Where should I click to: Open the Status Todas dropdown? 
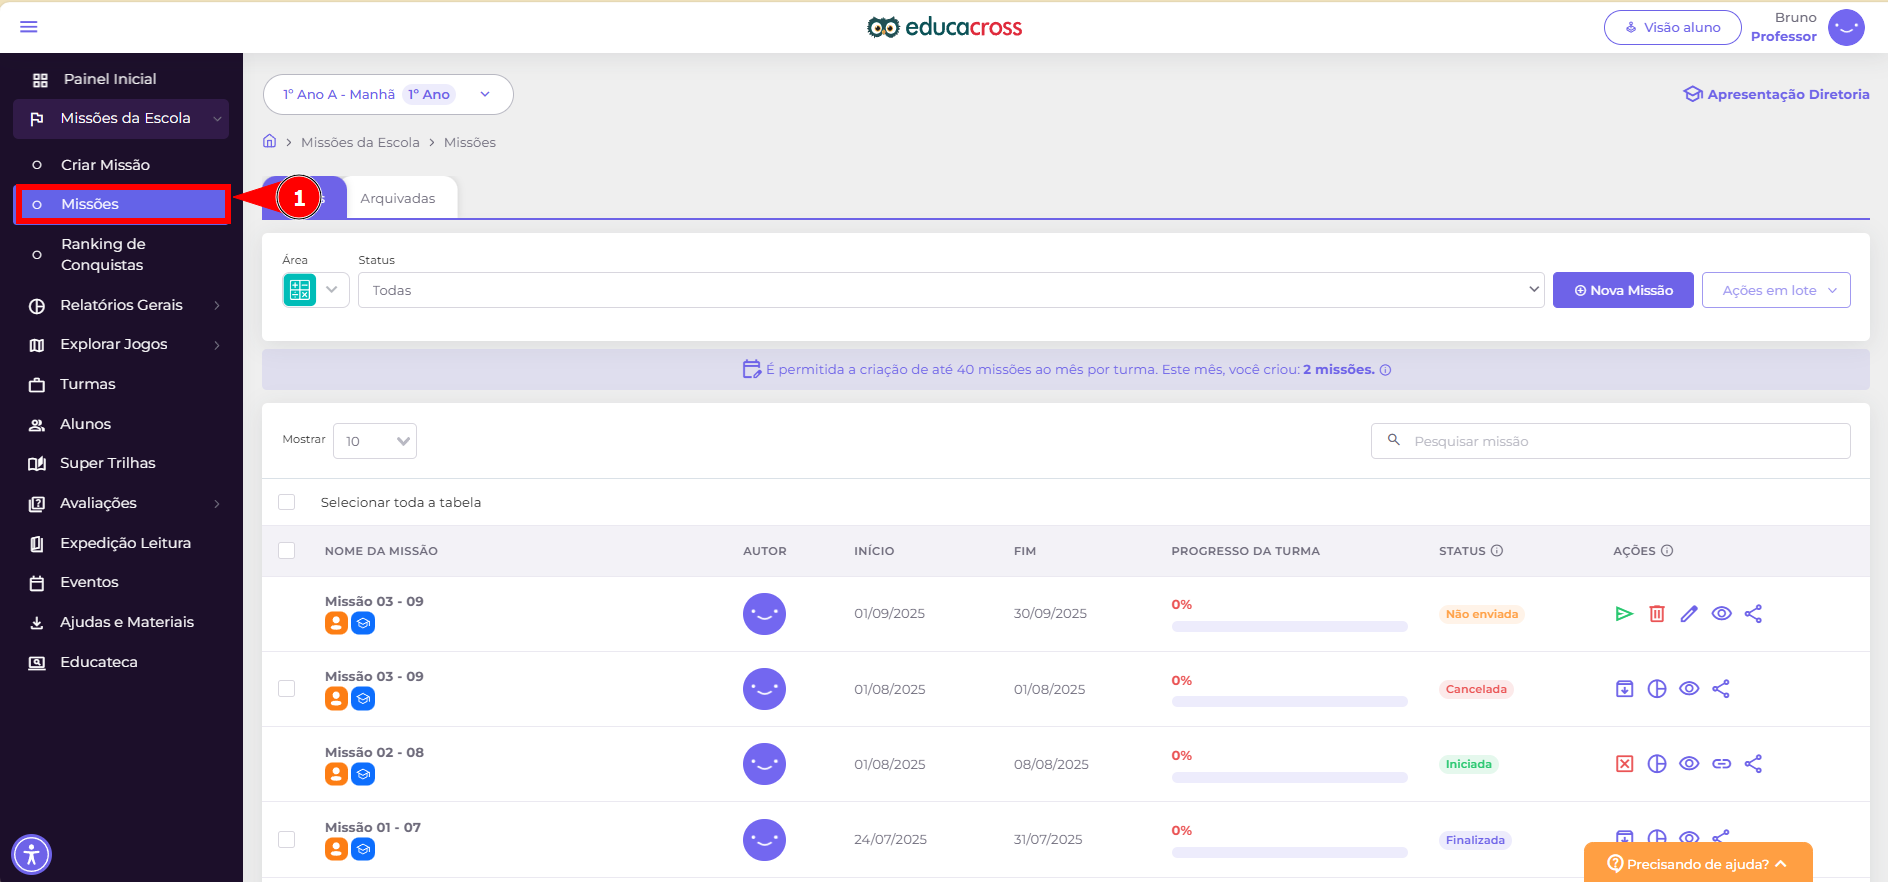951,290
